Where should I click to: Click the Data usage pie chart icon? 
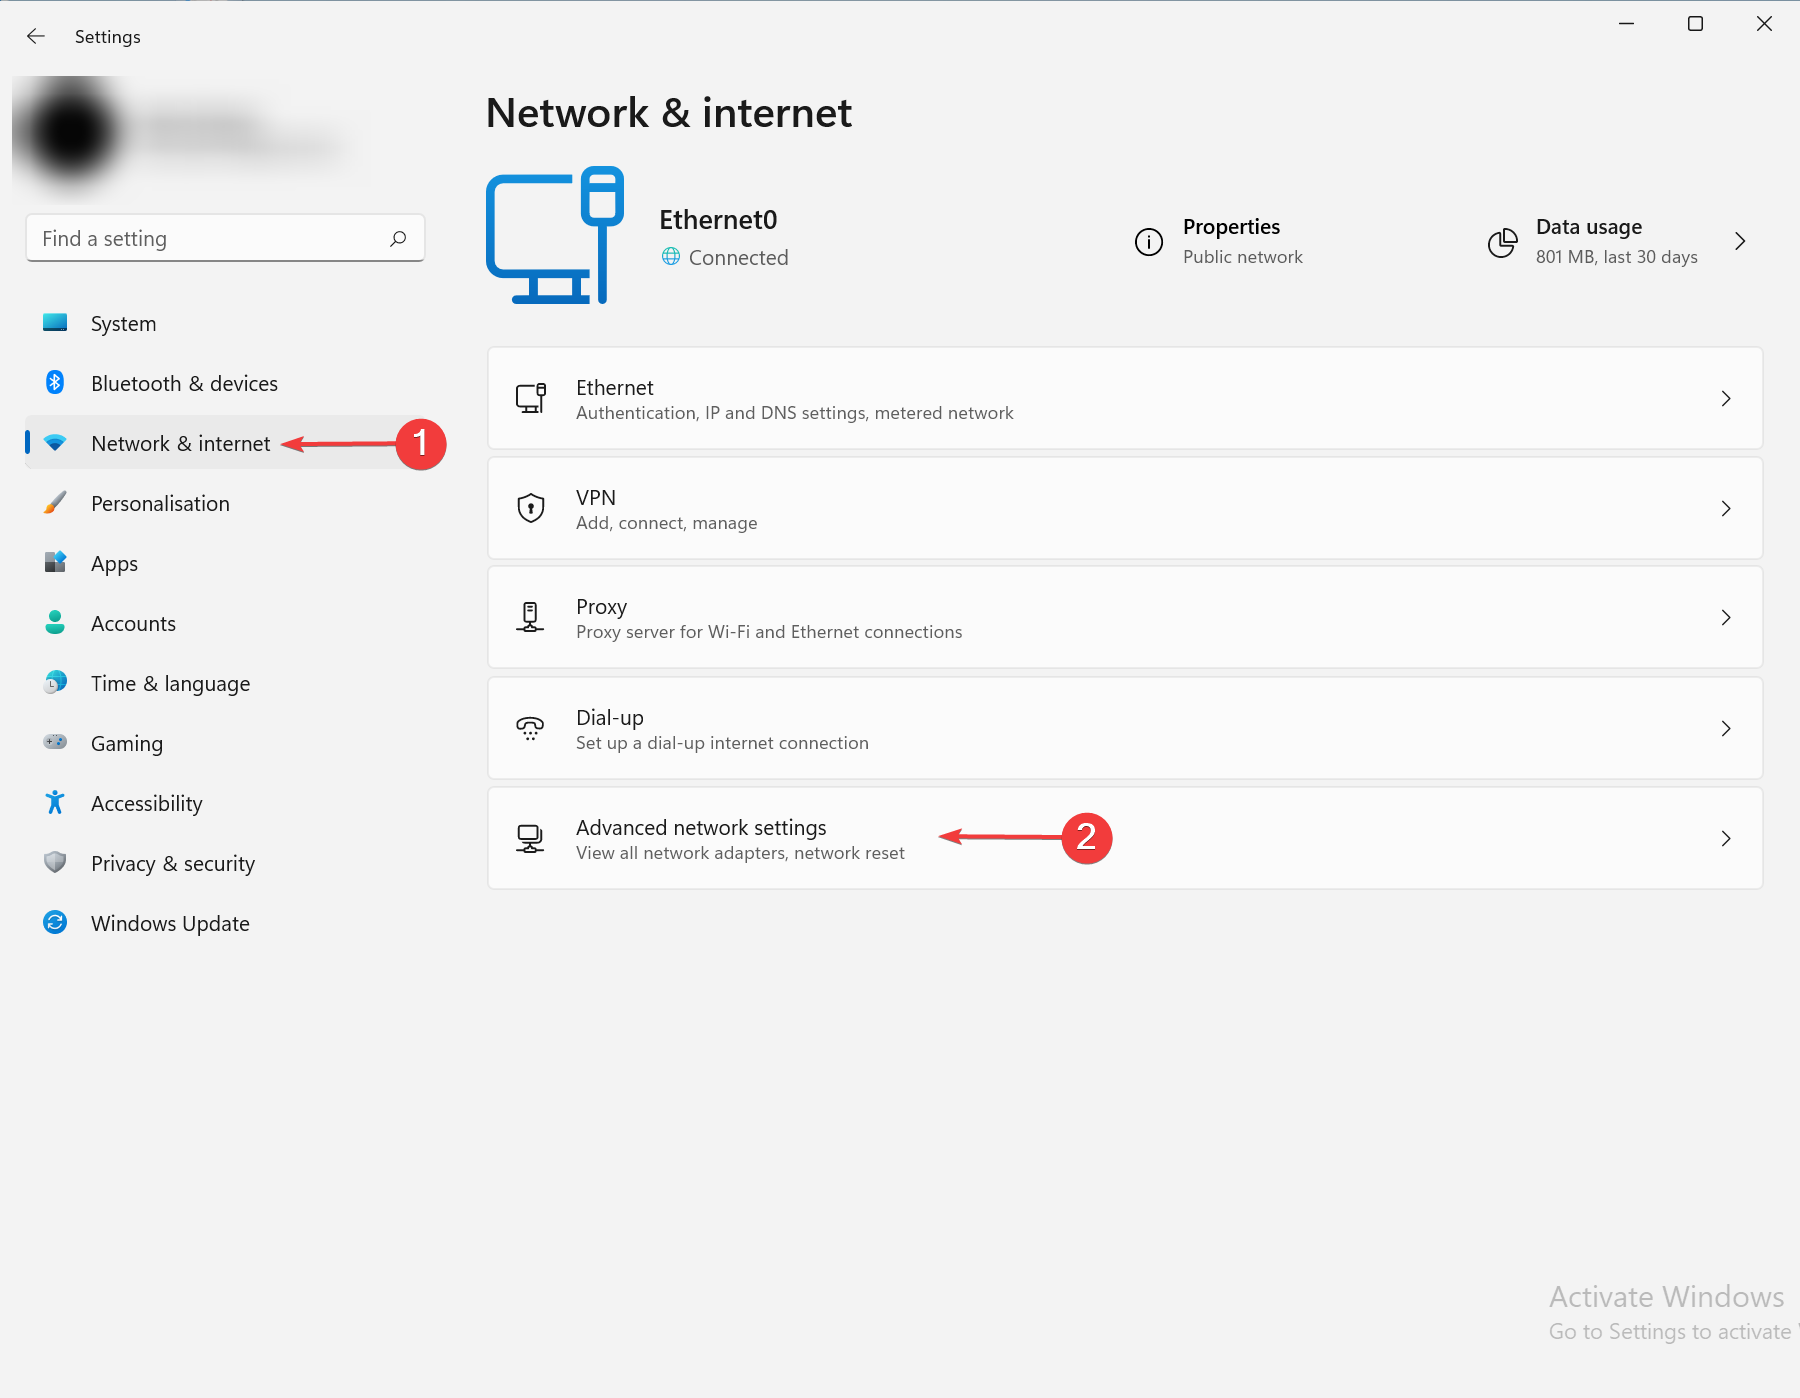[1502, 241]
